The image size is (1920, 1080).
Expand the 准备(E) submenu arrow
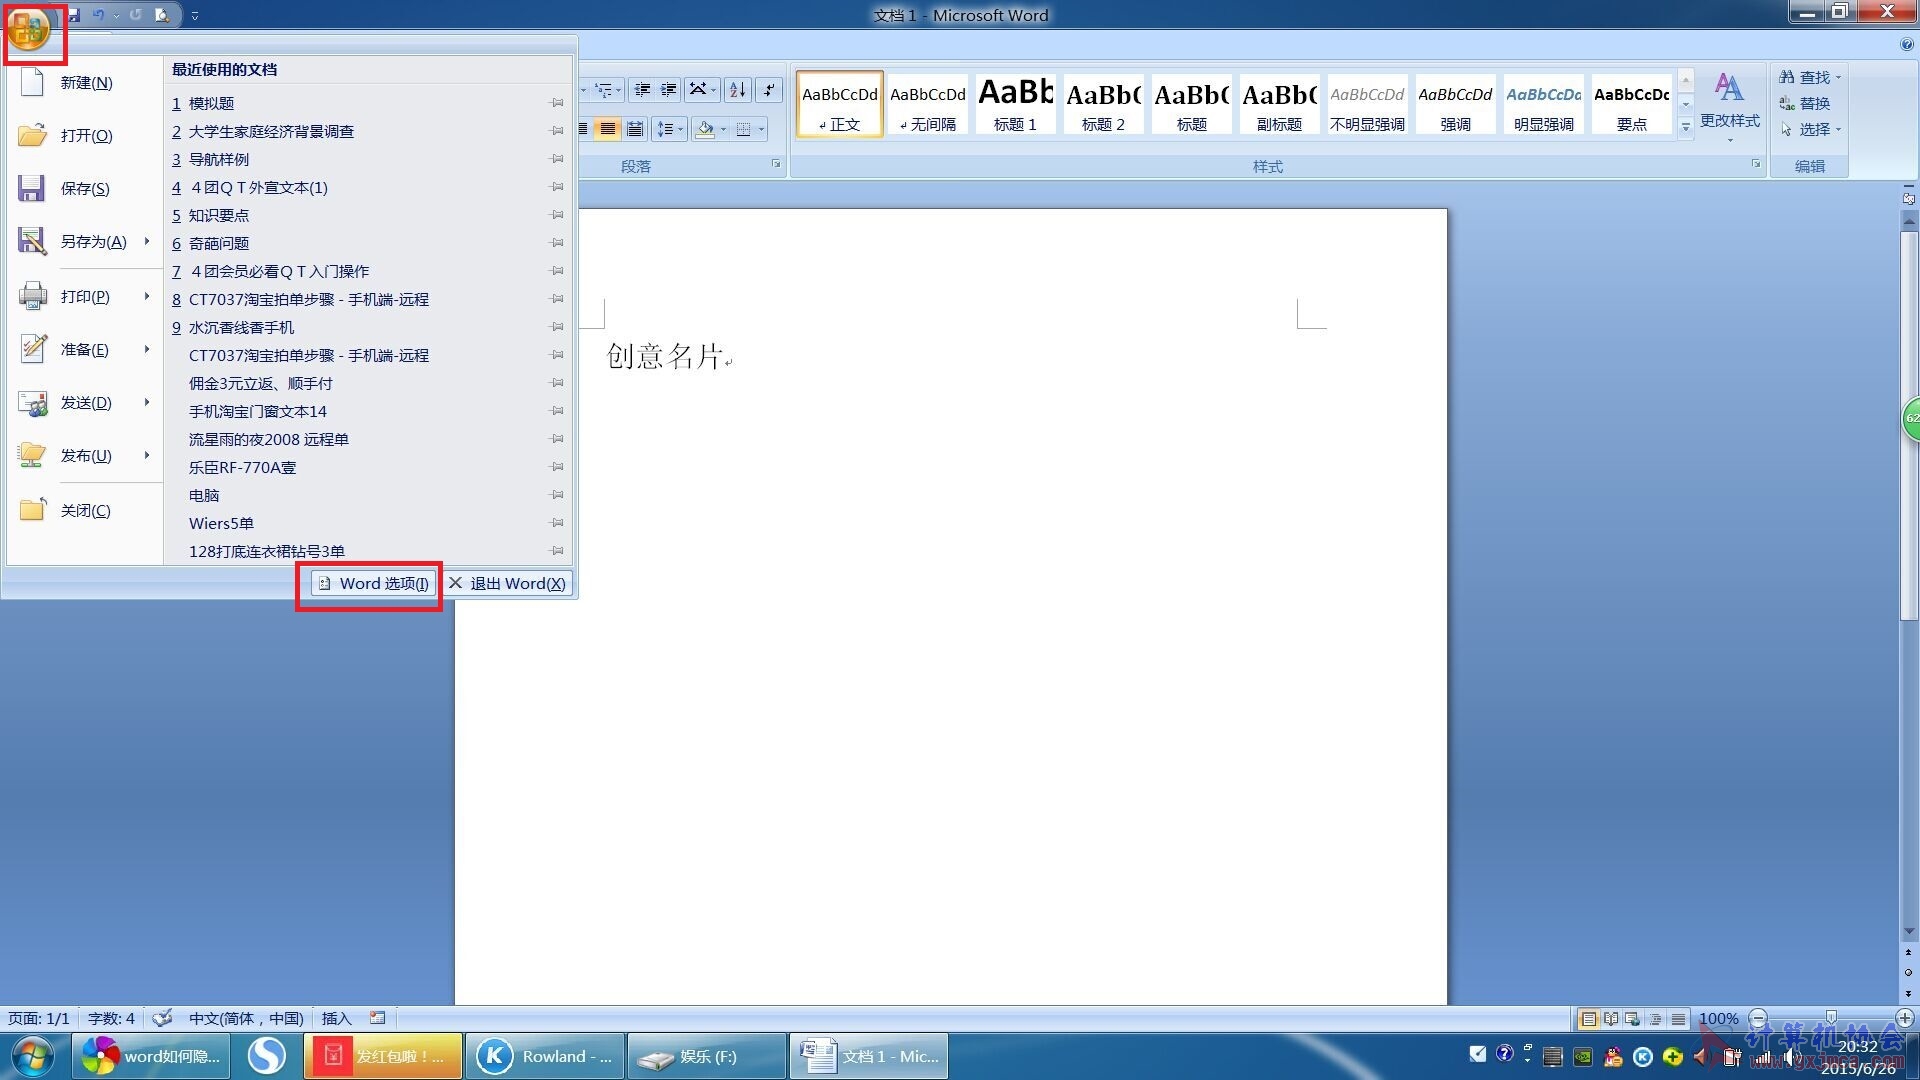[147, 350]
